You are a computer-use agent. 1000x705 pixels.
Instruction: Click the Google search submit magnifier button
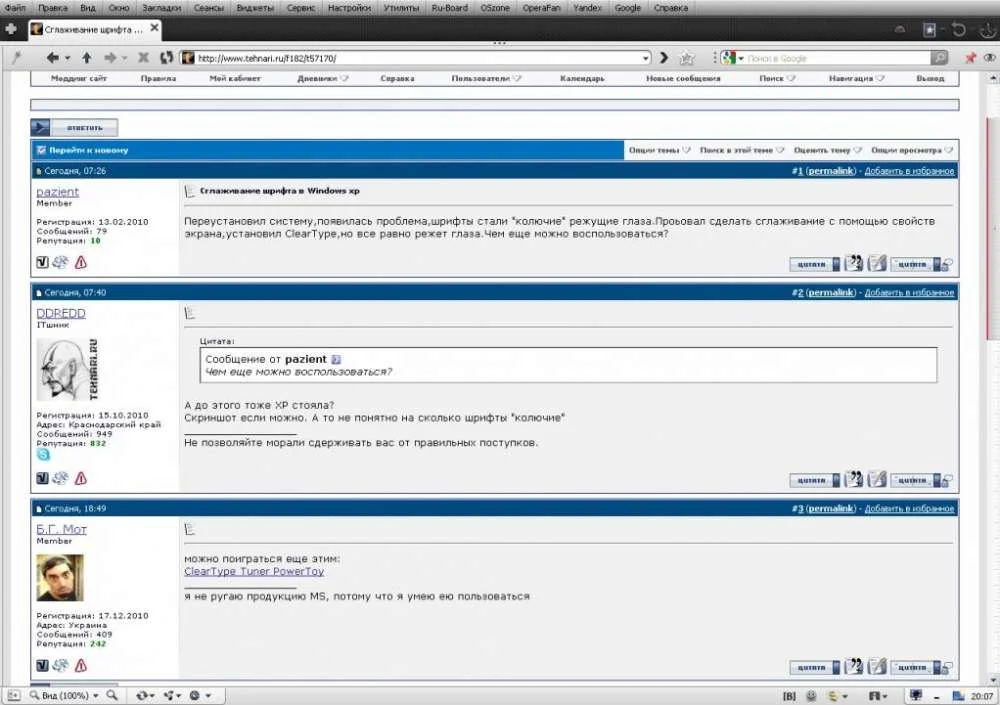tap(939, 58)
